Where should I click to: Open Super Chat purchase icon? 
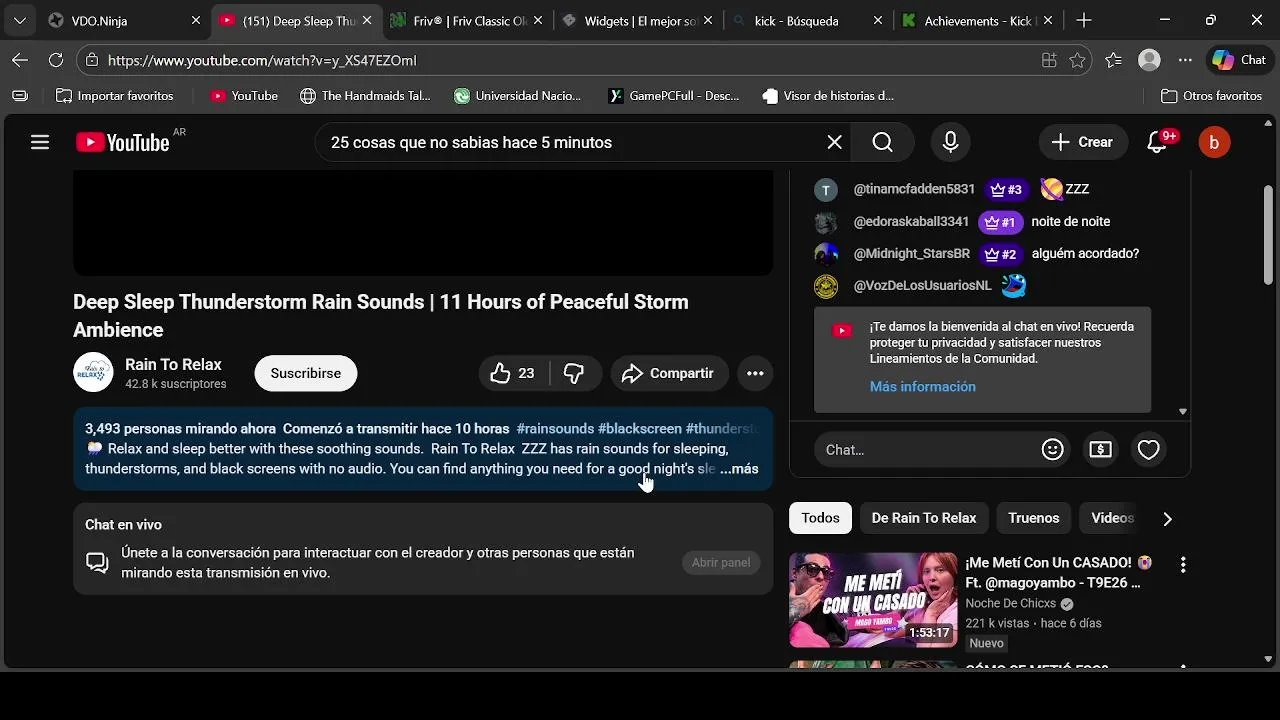tap(1100, 450)
